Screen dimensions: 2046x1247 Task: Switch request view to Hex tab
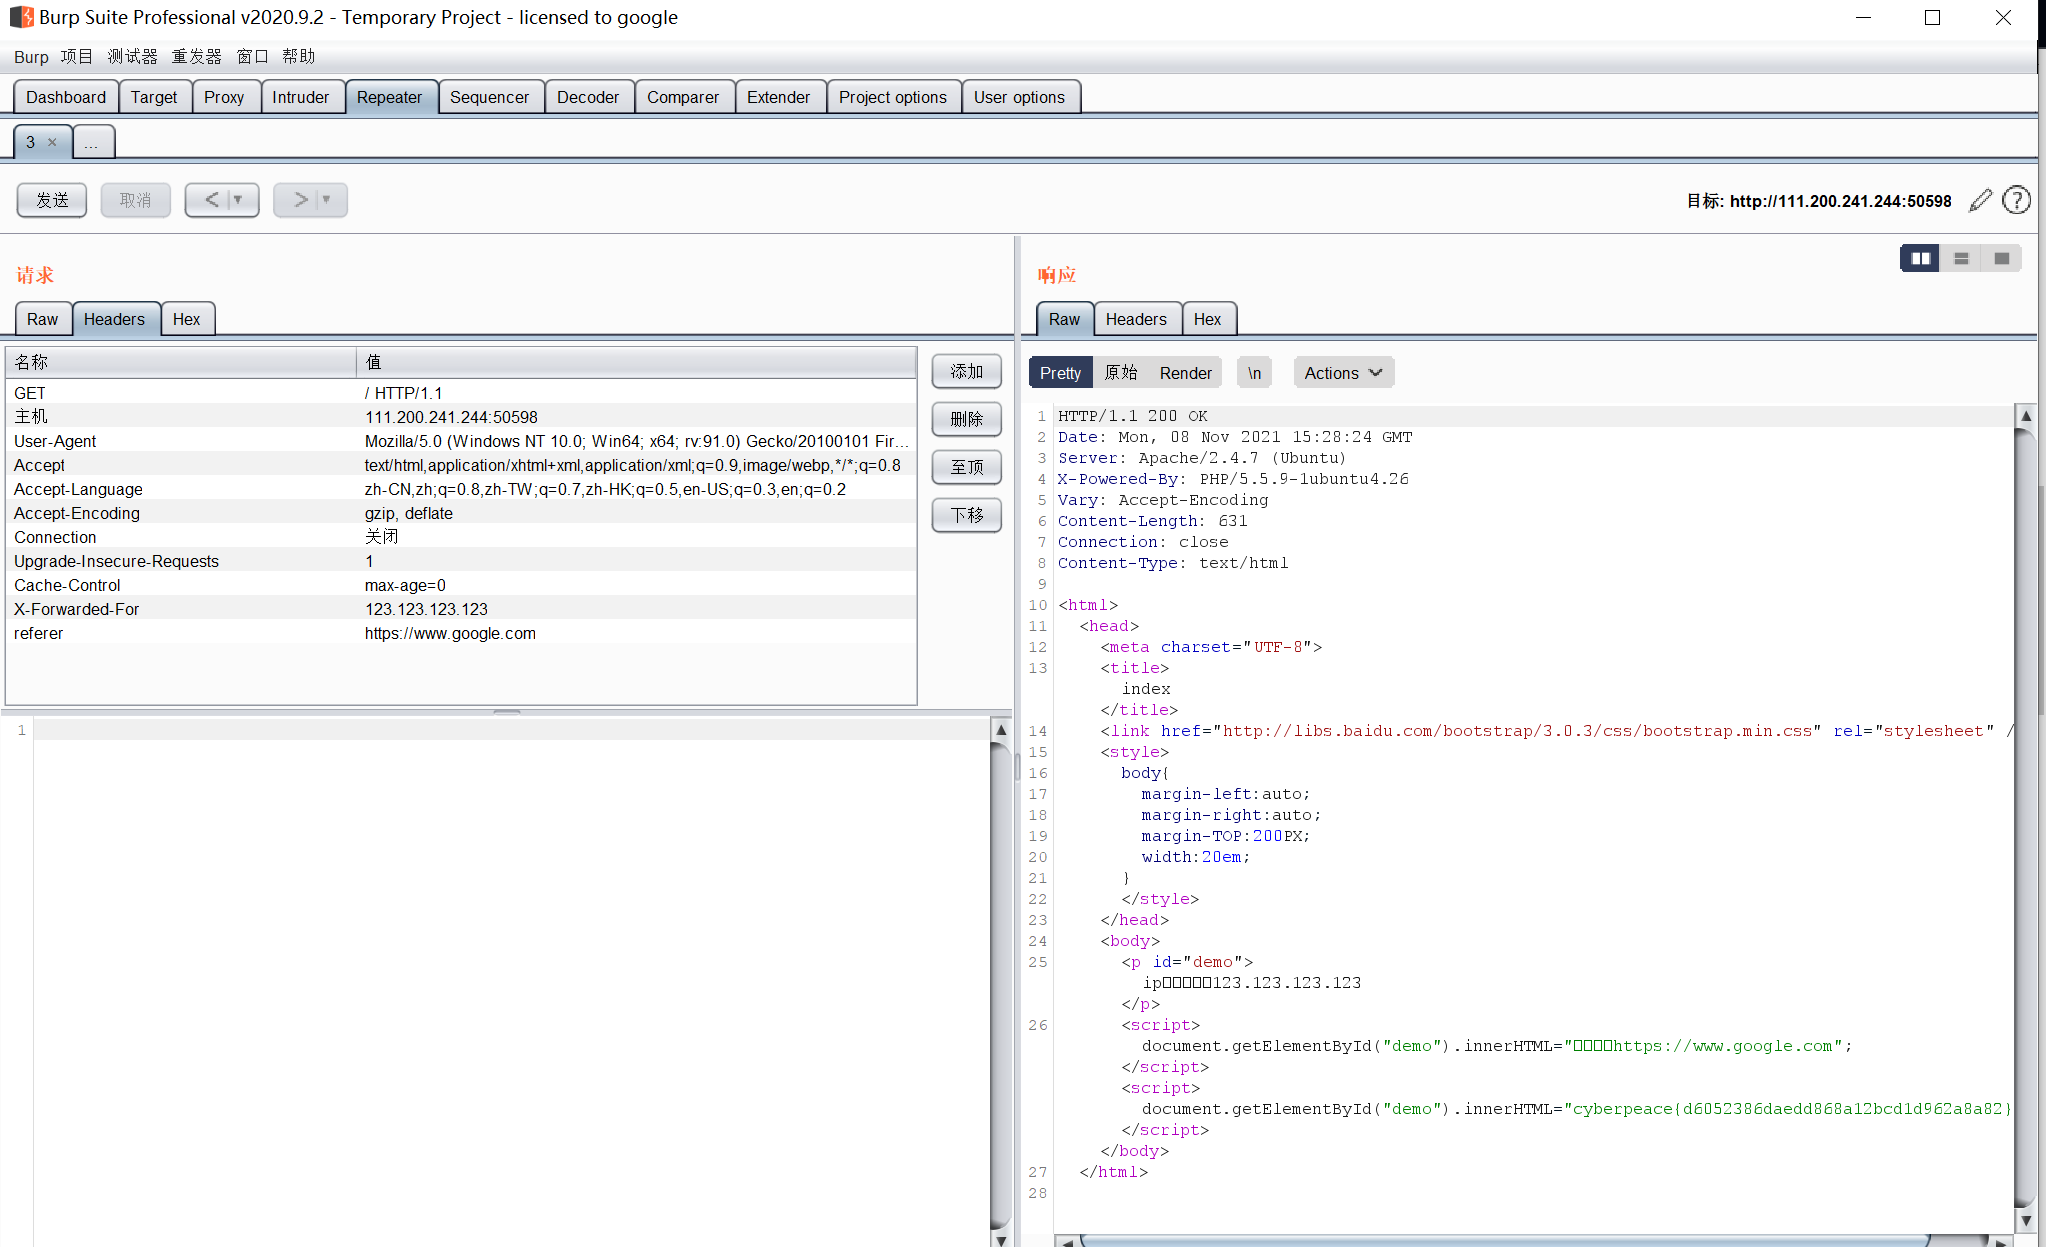[186, 319]
